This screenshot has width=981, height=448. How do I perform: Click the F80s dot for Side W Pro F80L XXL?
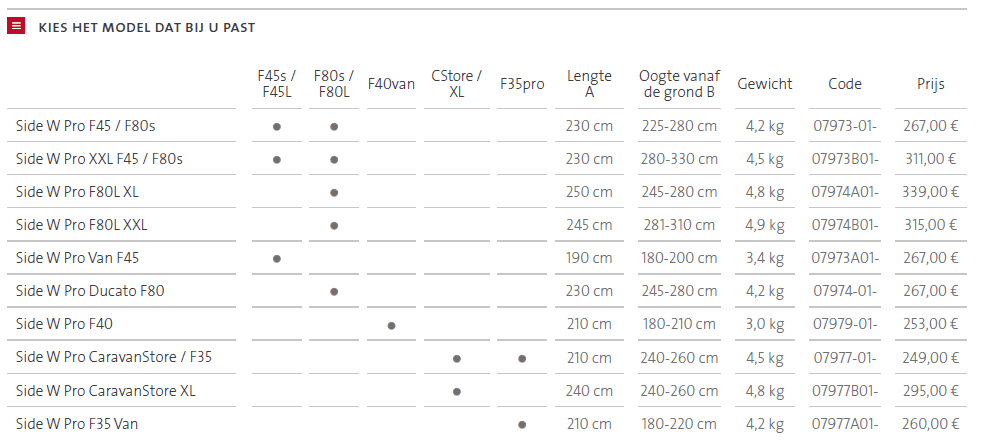click(334, 226)
